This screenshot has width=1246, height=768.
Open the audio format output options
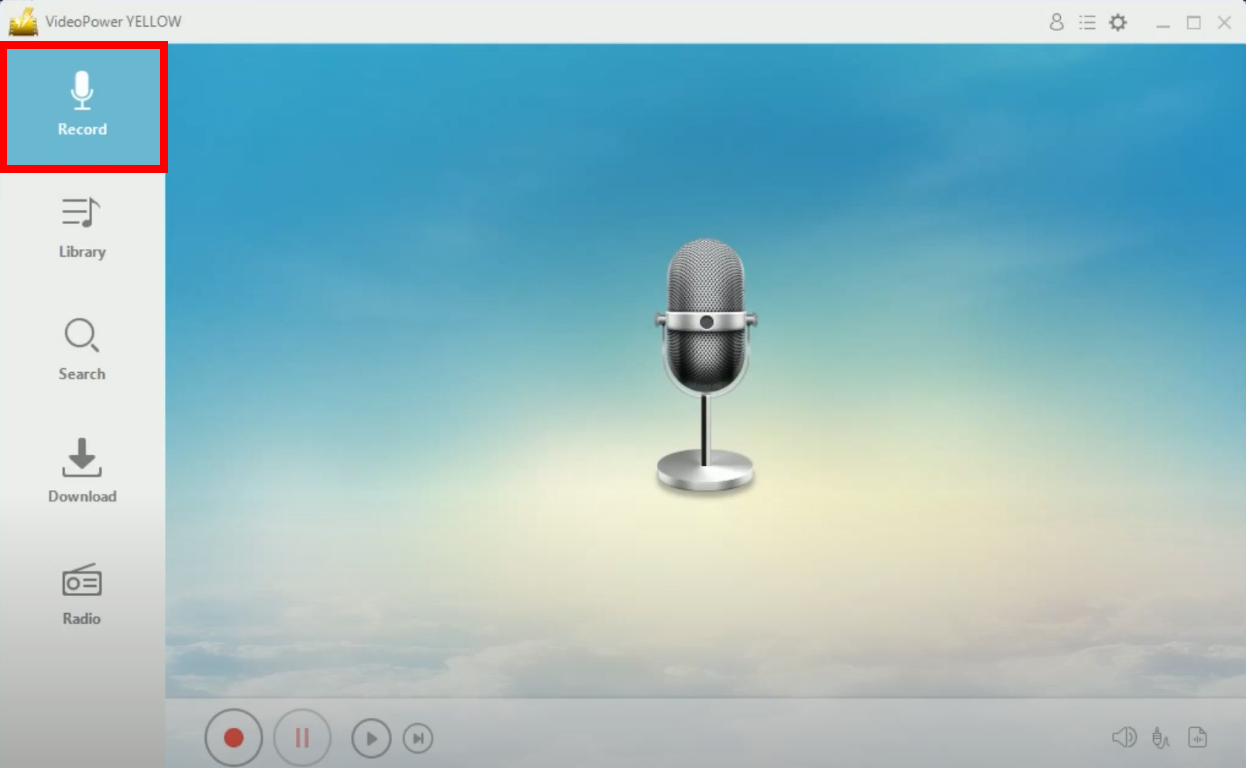point(1197,737)
